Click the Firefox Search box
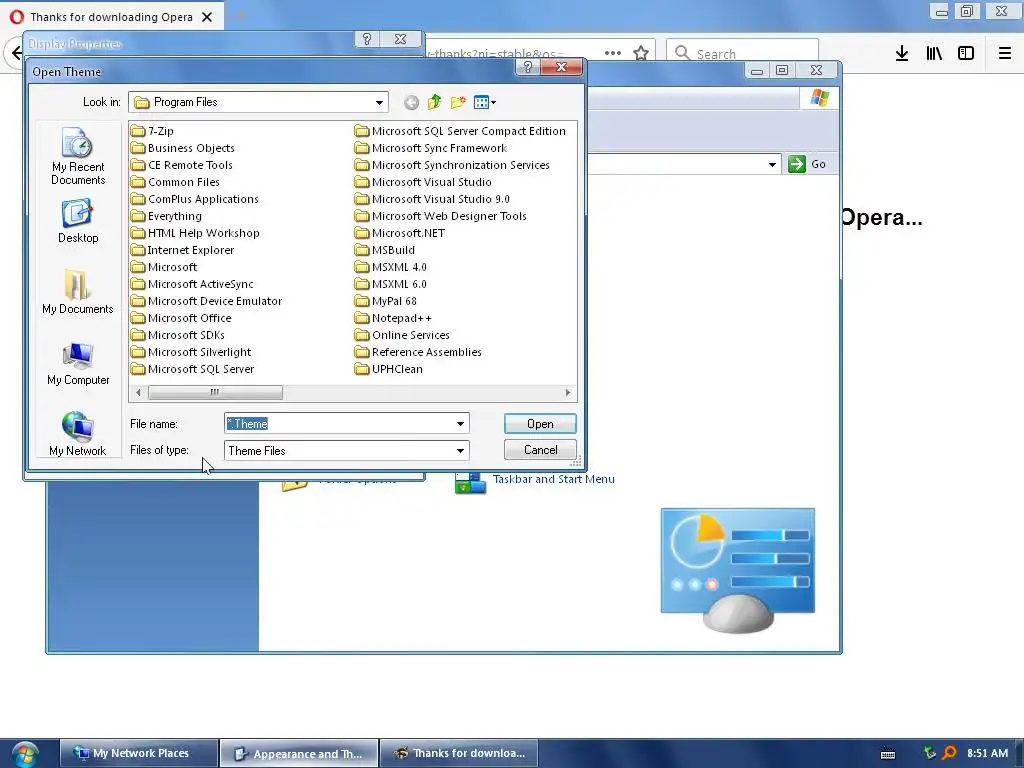The image size is (1024, 768). coord(742,53)
